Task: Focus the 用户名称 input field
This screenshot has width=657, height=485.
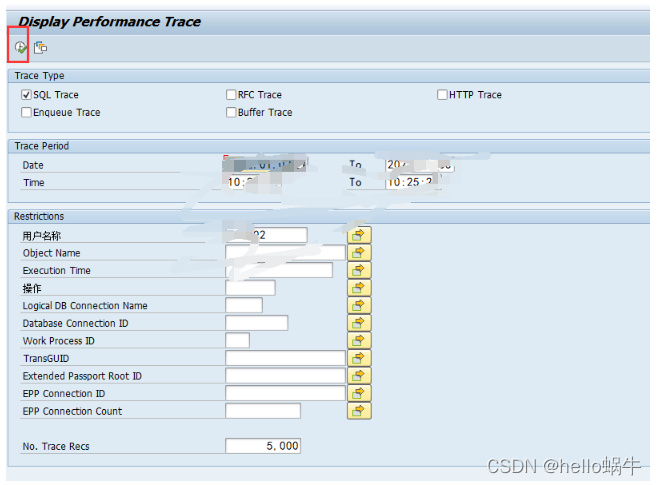Action: [x=266, y=235]
